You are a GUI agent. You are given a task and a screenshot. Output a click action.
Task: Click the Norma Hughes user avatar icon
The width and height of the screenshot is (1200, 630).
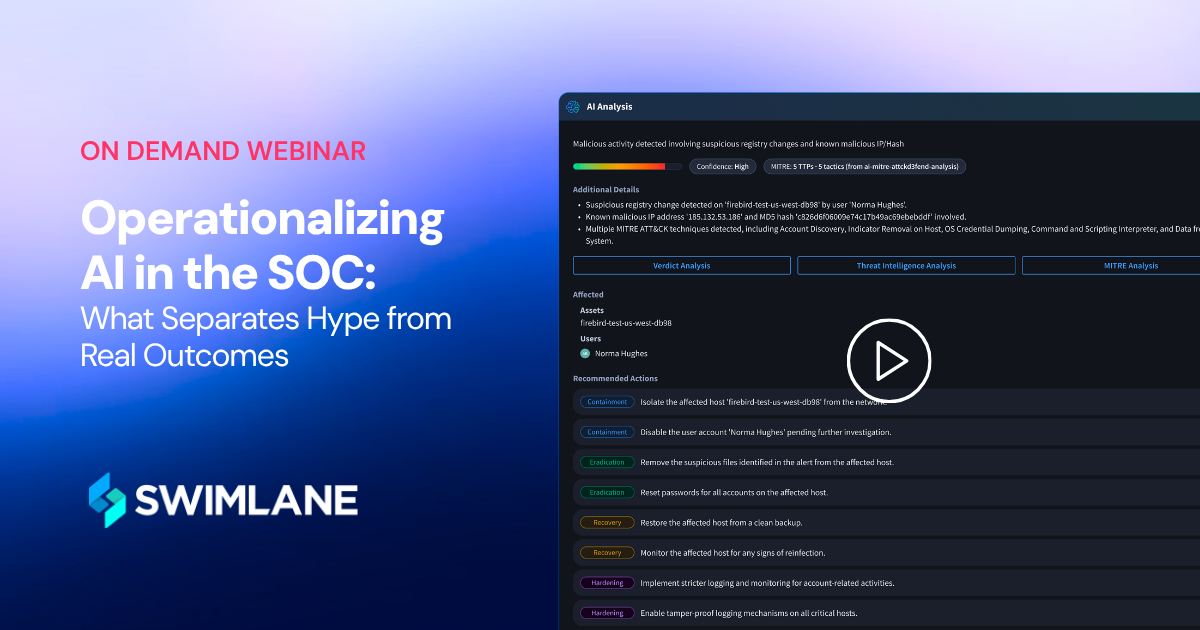point(585,353)
